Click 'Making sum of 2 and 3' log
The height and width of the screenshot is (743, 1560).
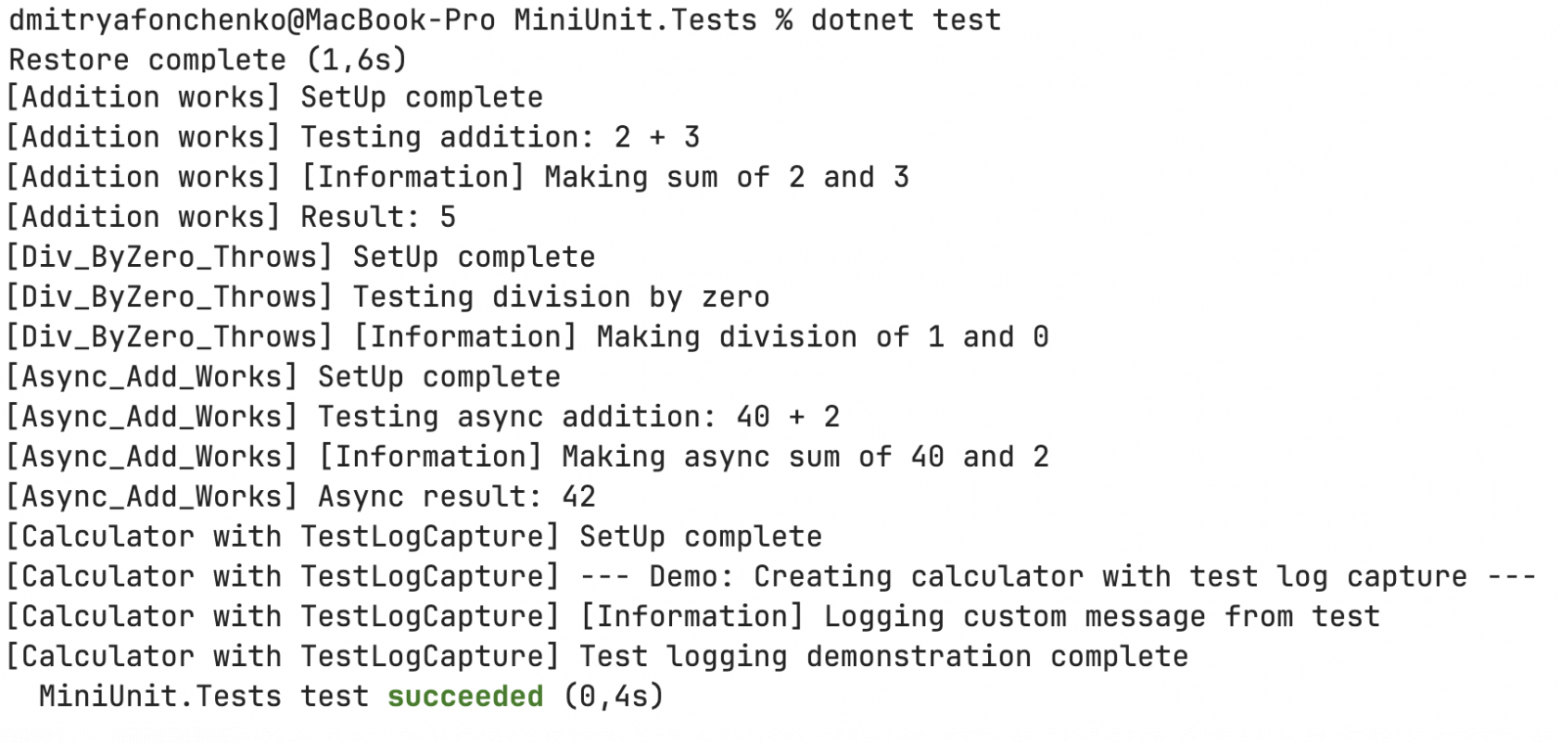727,178
